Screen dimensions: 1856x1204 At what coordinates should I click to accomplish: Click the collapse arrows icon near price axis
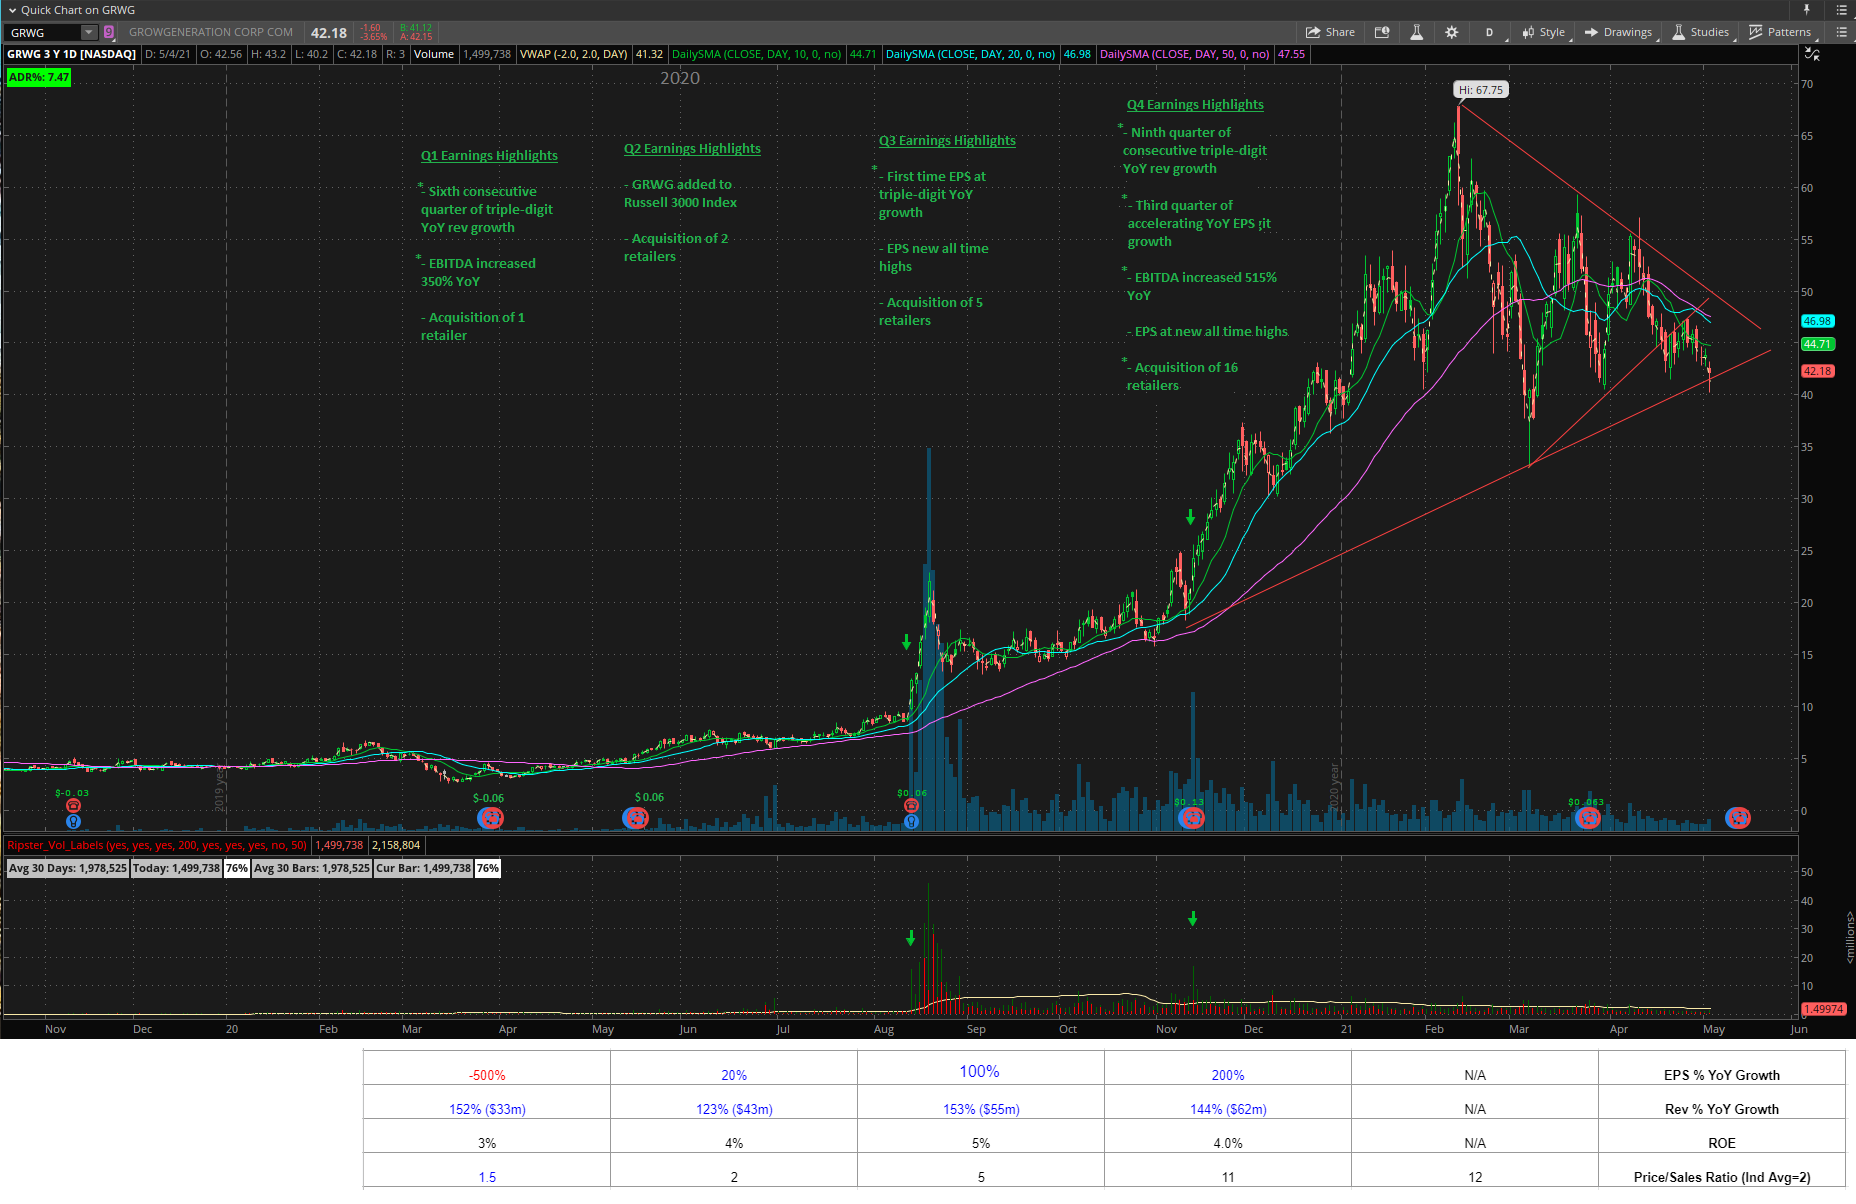click(1812, 54)
